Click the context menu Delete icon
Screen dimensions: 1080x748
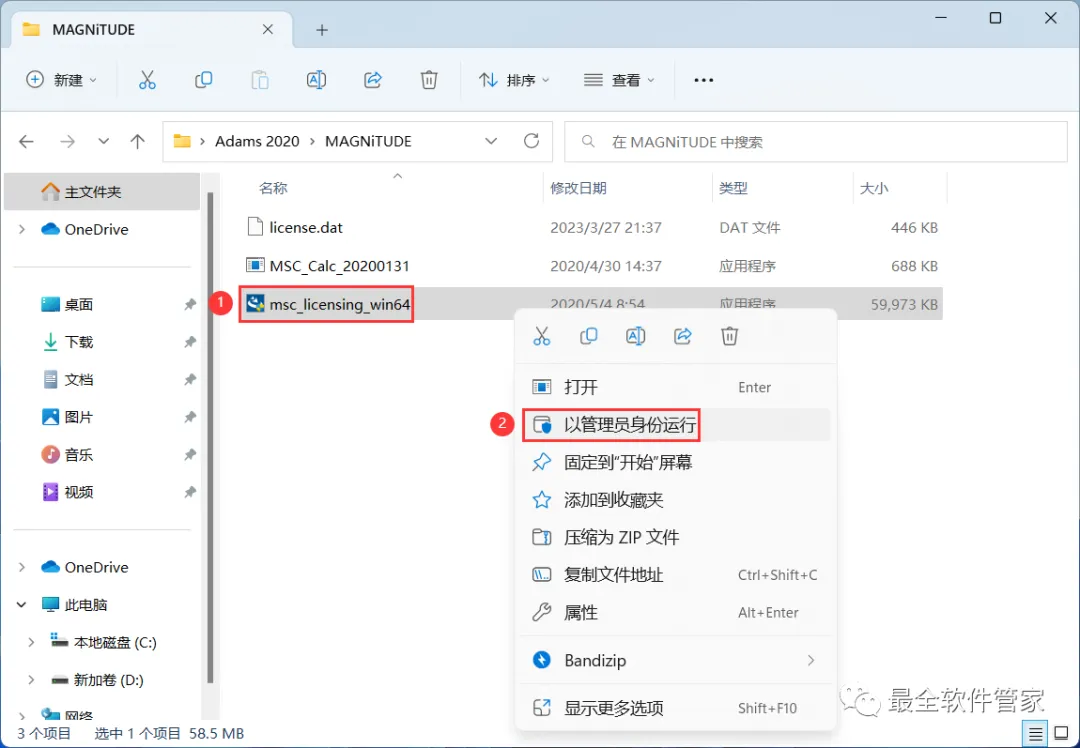click(729, 336)
